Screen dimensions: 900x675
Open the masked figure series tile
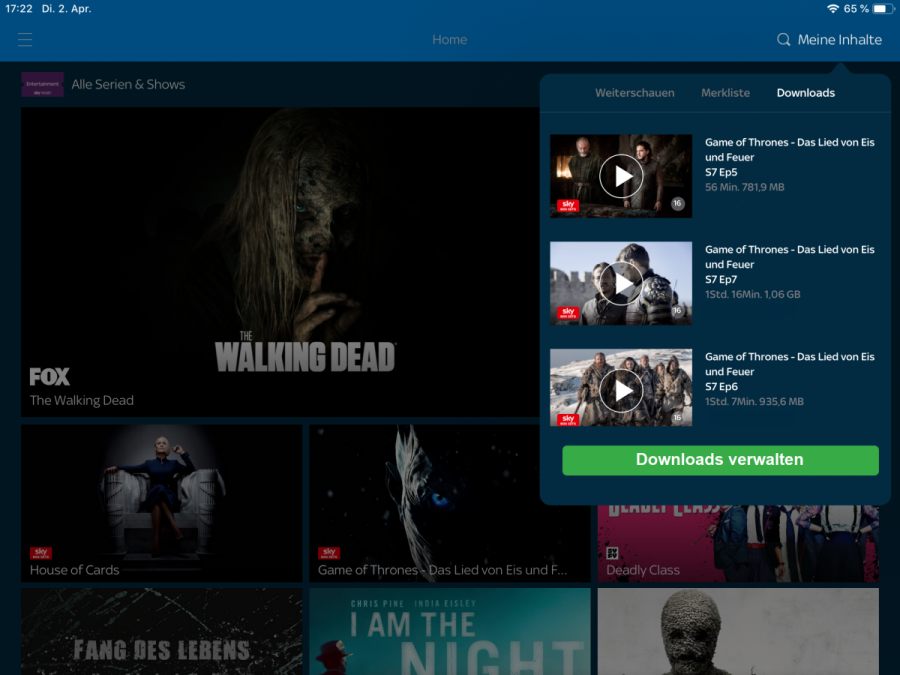tap(738, 631)
